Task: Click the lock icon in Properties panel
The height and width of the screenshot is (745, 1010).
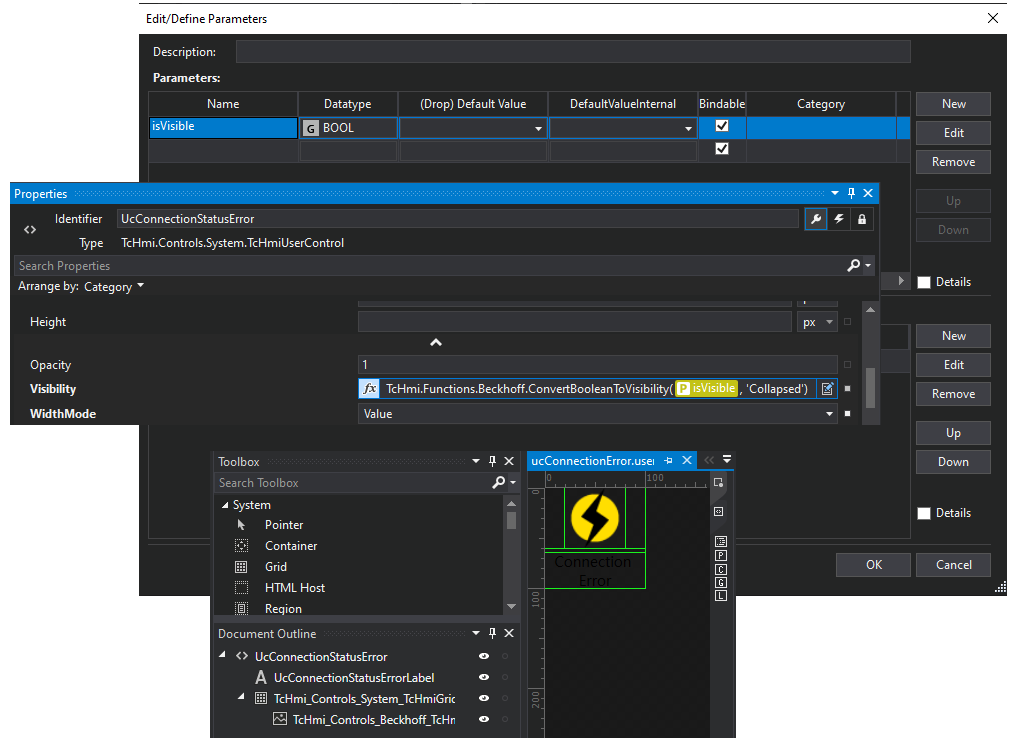Action: [861, 219]
